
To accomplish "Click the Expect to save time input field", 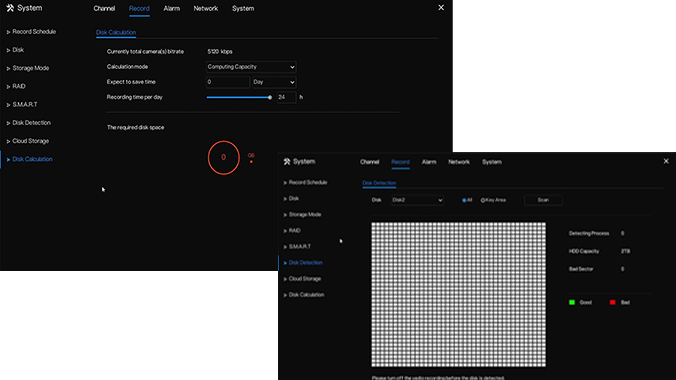I will (x=228, y=82).
